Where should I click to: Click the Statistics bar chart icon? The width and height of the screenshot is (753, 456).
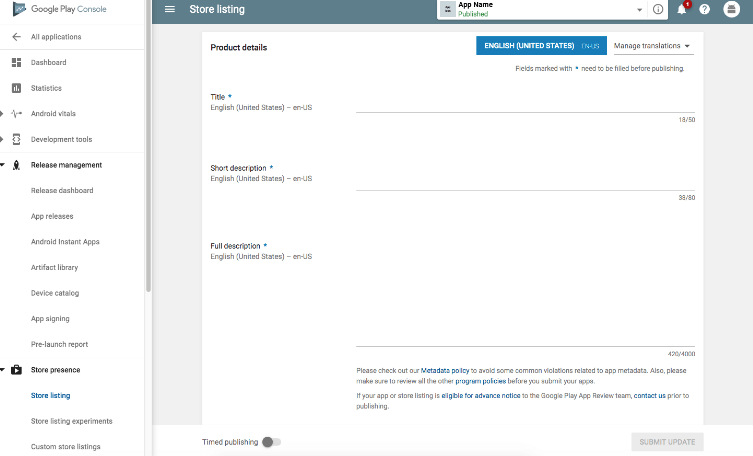(x=16, y=88)
